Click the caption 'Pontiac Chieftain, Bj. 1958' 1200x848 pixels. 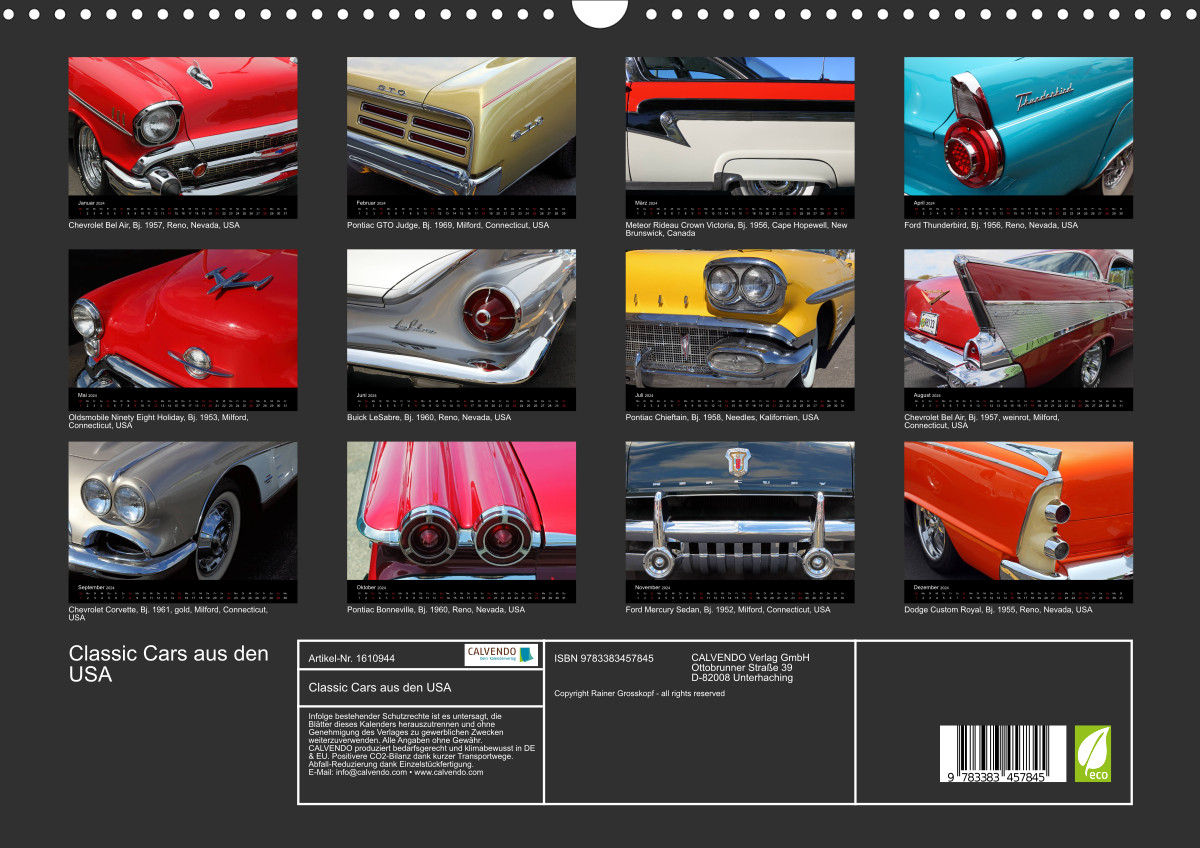pos(722,417)
